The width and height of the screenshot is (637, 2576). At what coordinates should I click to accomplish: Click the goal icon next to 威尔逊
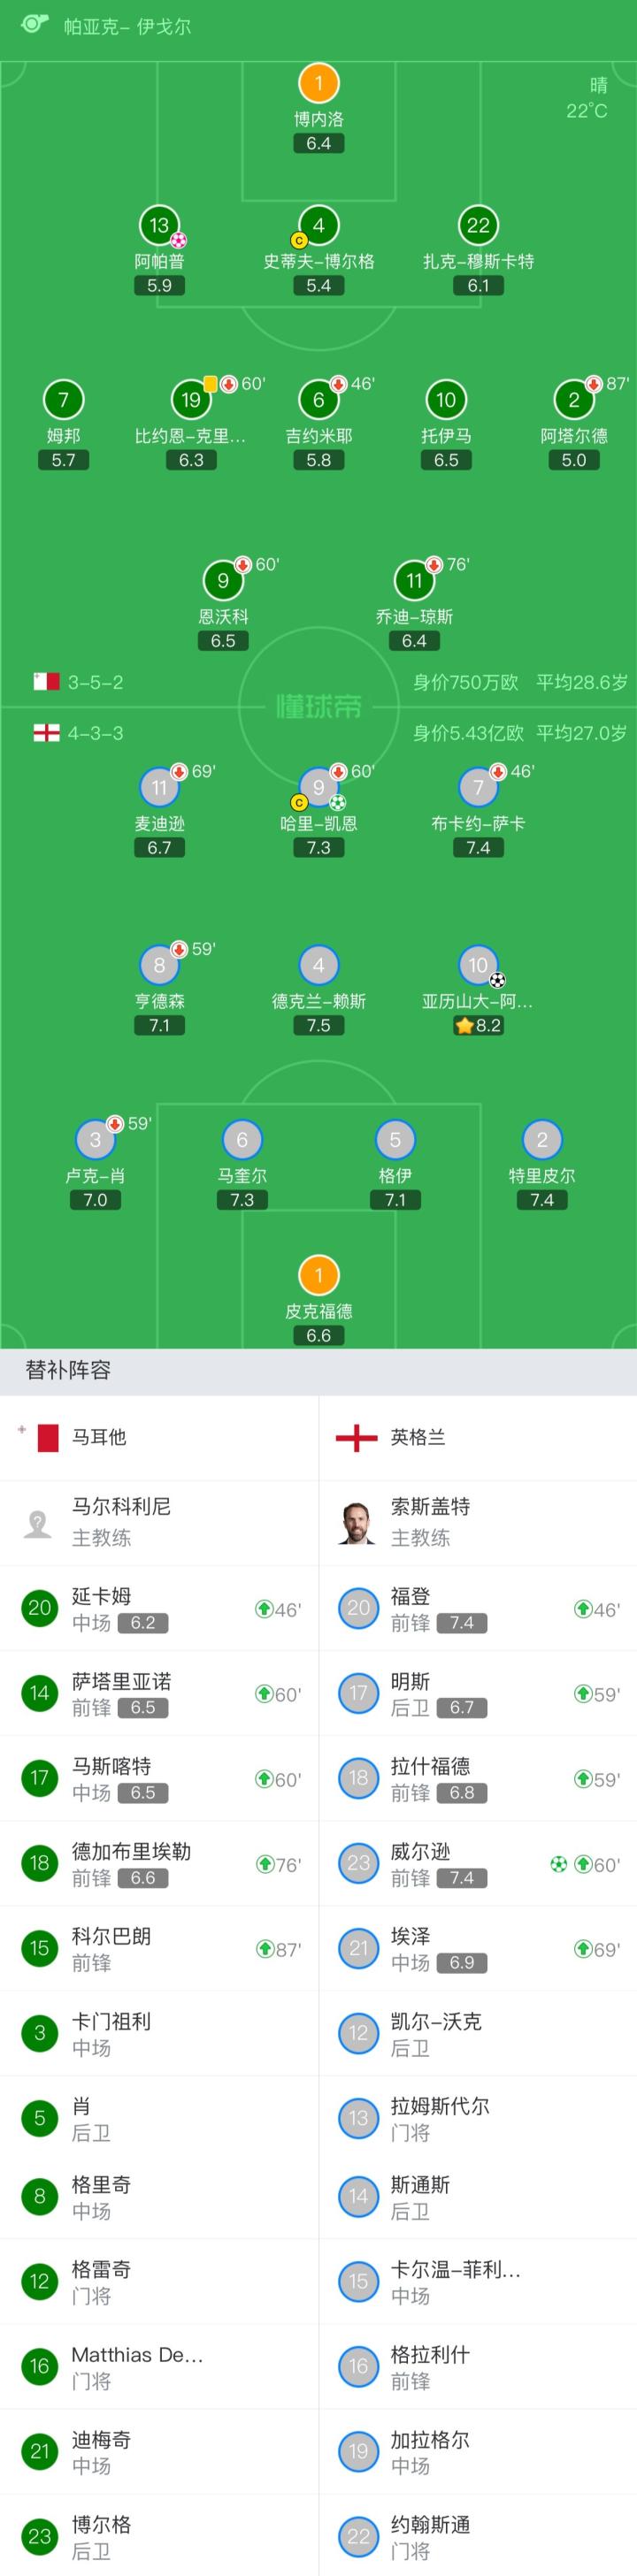pos(559,1864)
